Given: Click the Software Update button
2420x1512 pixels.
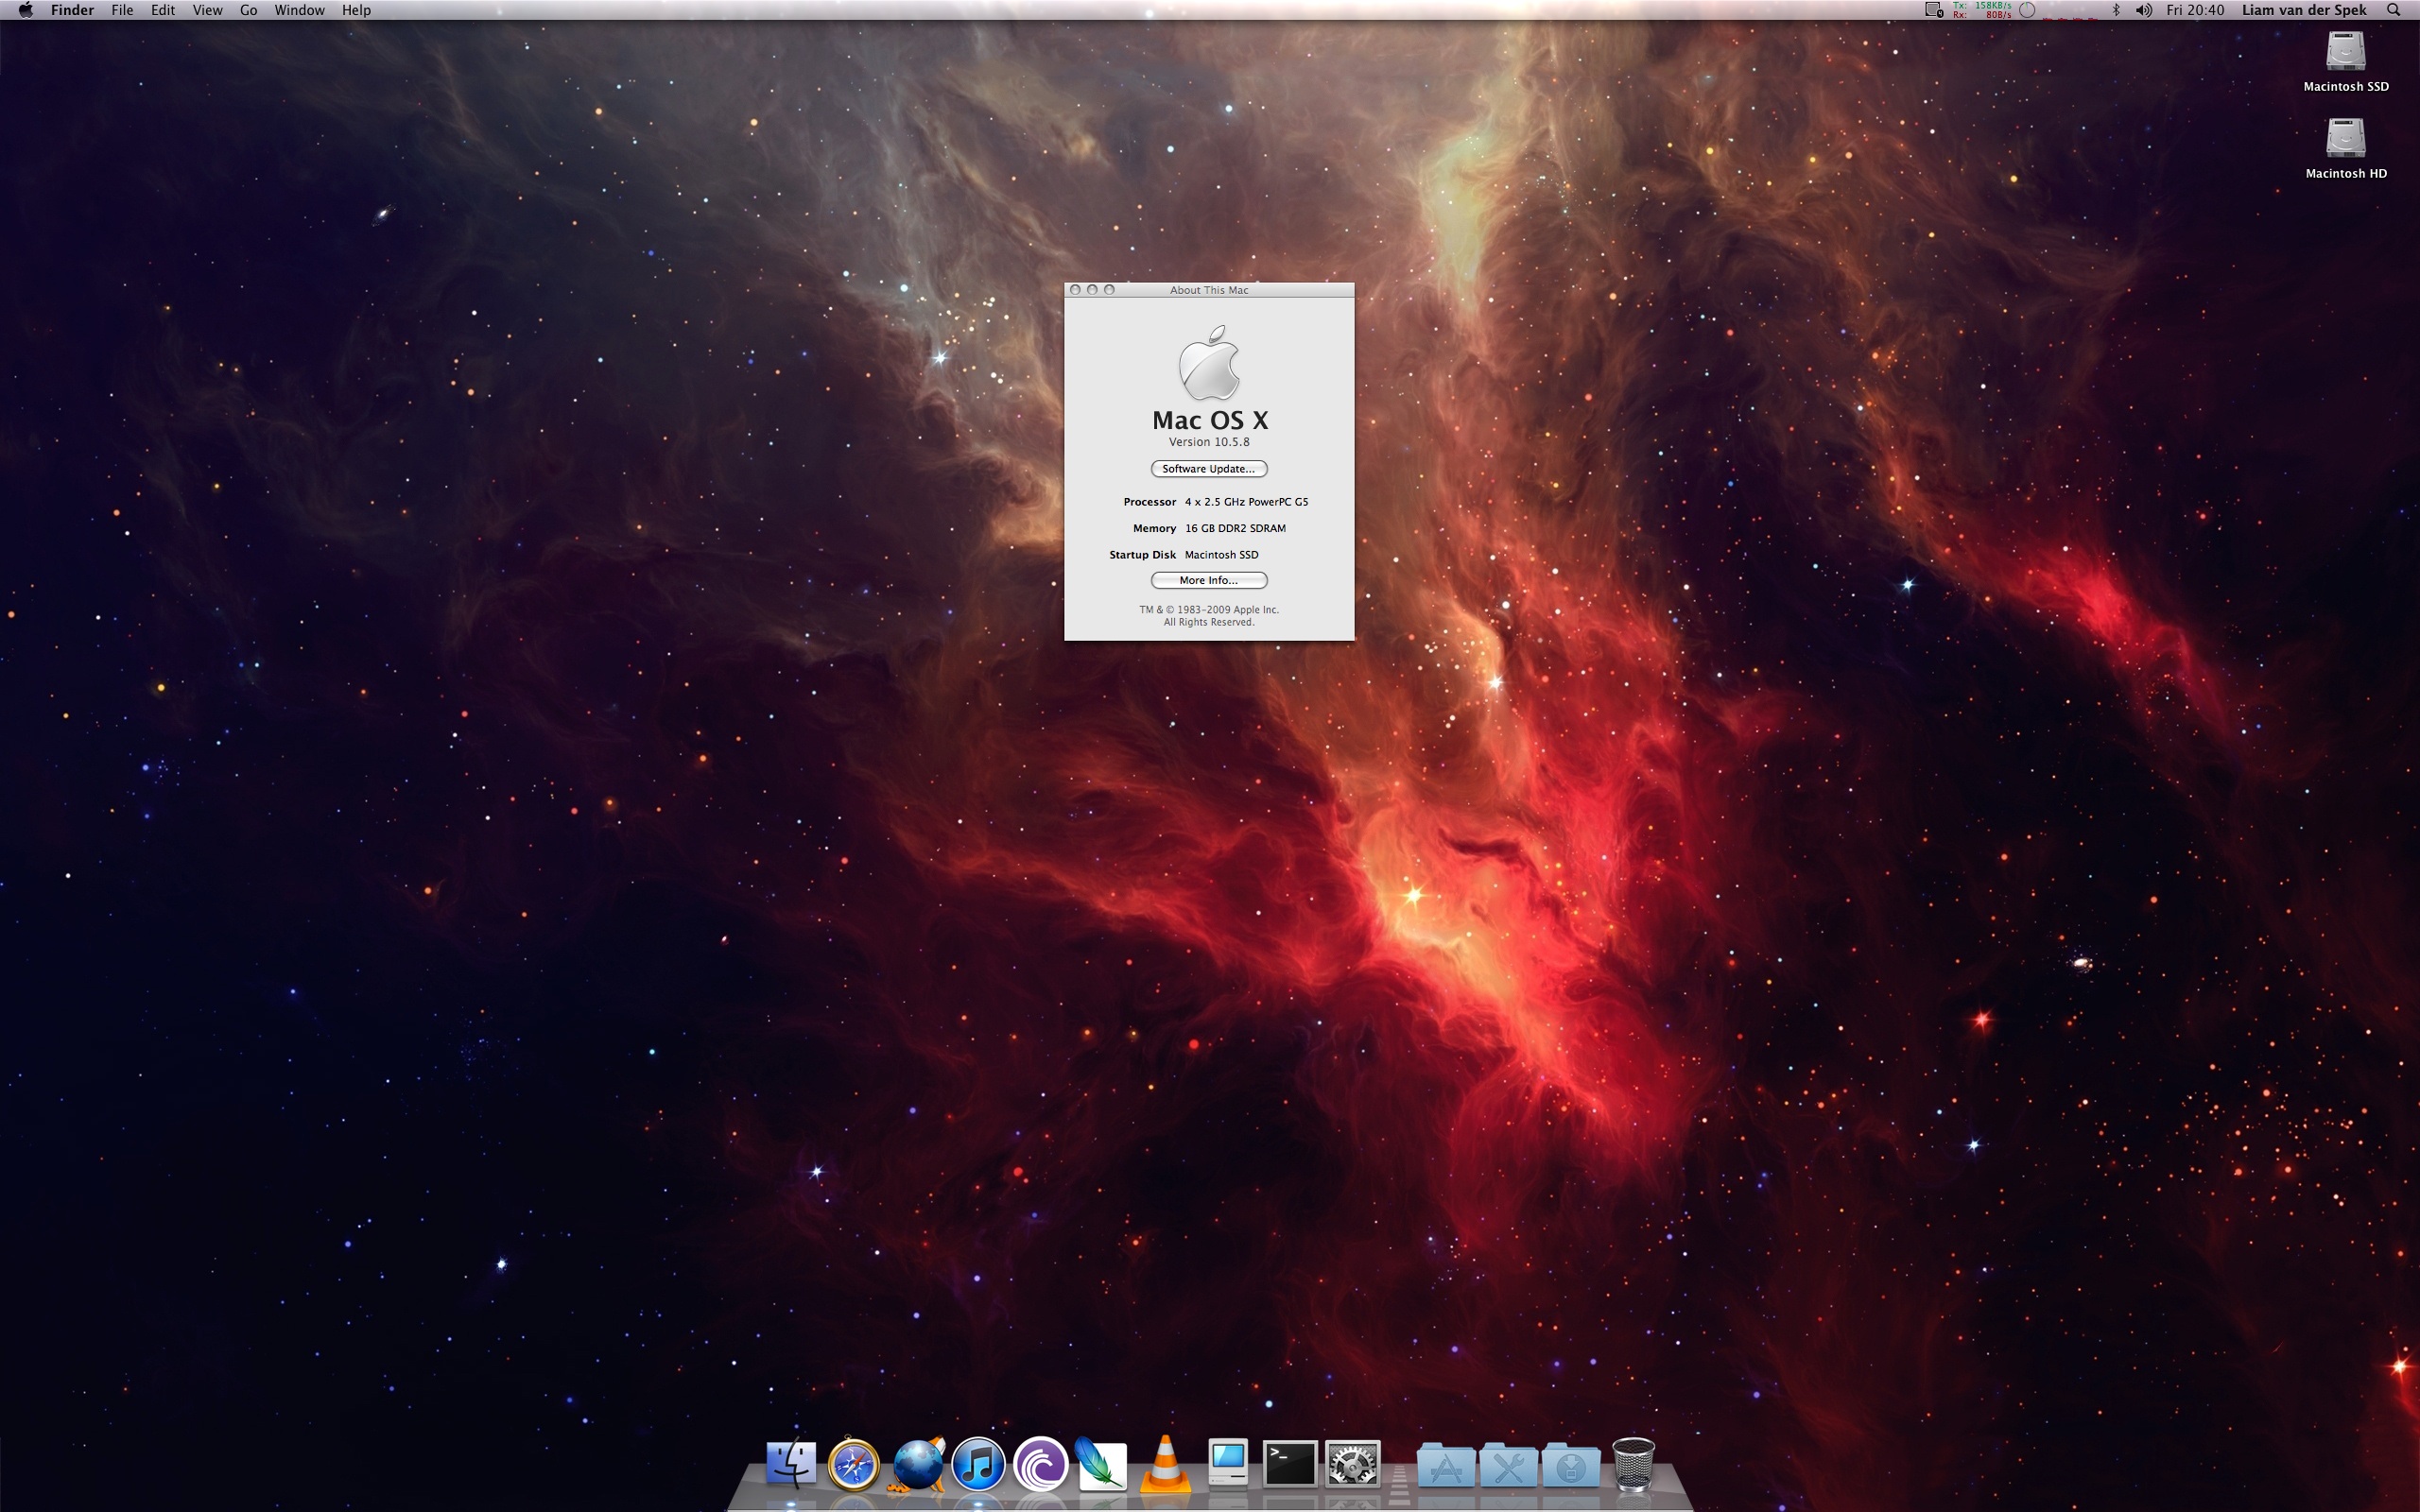Looking at the screenshot, I should 1208,469.
